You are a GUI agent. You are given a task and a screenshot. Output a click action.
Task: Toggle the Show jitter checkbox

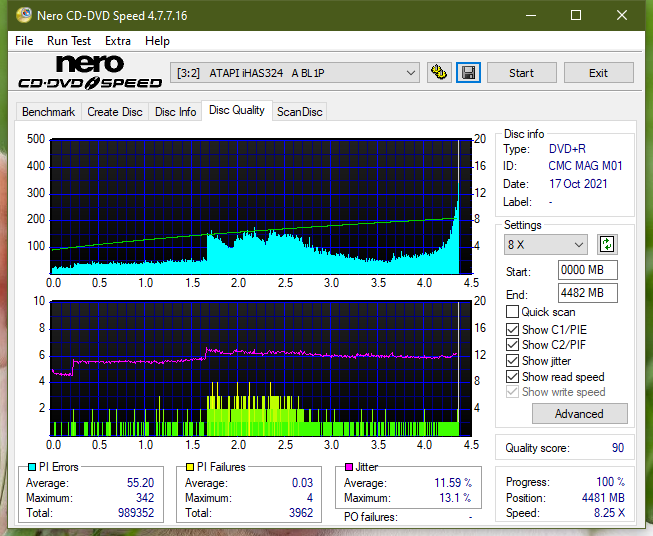512,361
